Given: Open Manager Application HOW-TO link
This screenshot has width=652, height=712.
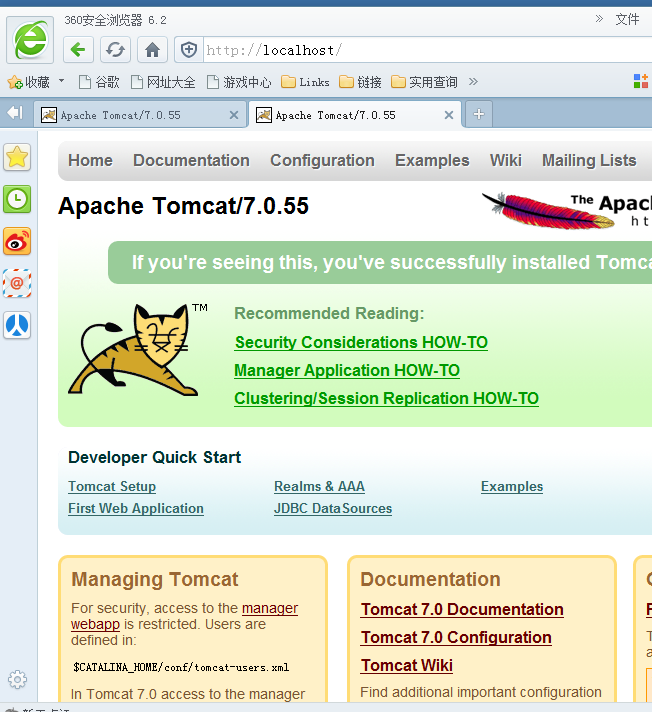Looking at the screenshot, I should (x=347, y=371).
